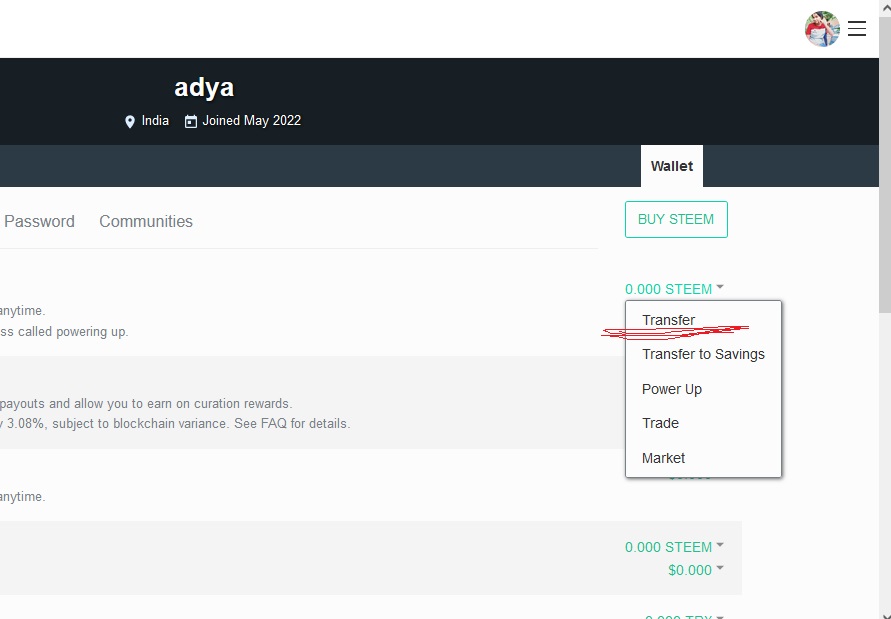Click the Joined May 2022 text
The height and width of the screenshot is (619, 891).
[252, 121]
